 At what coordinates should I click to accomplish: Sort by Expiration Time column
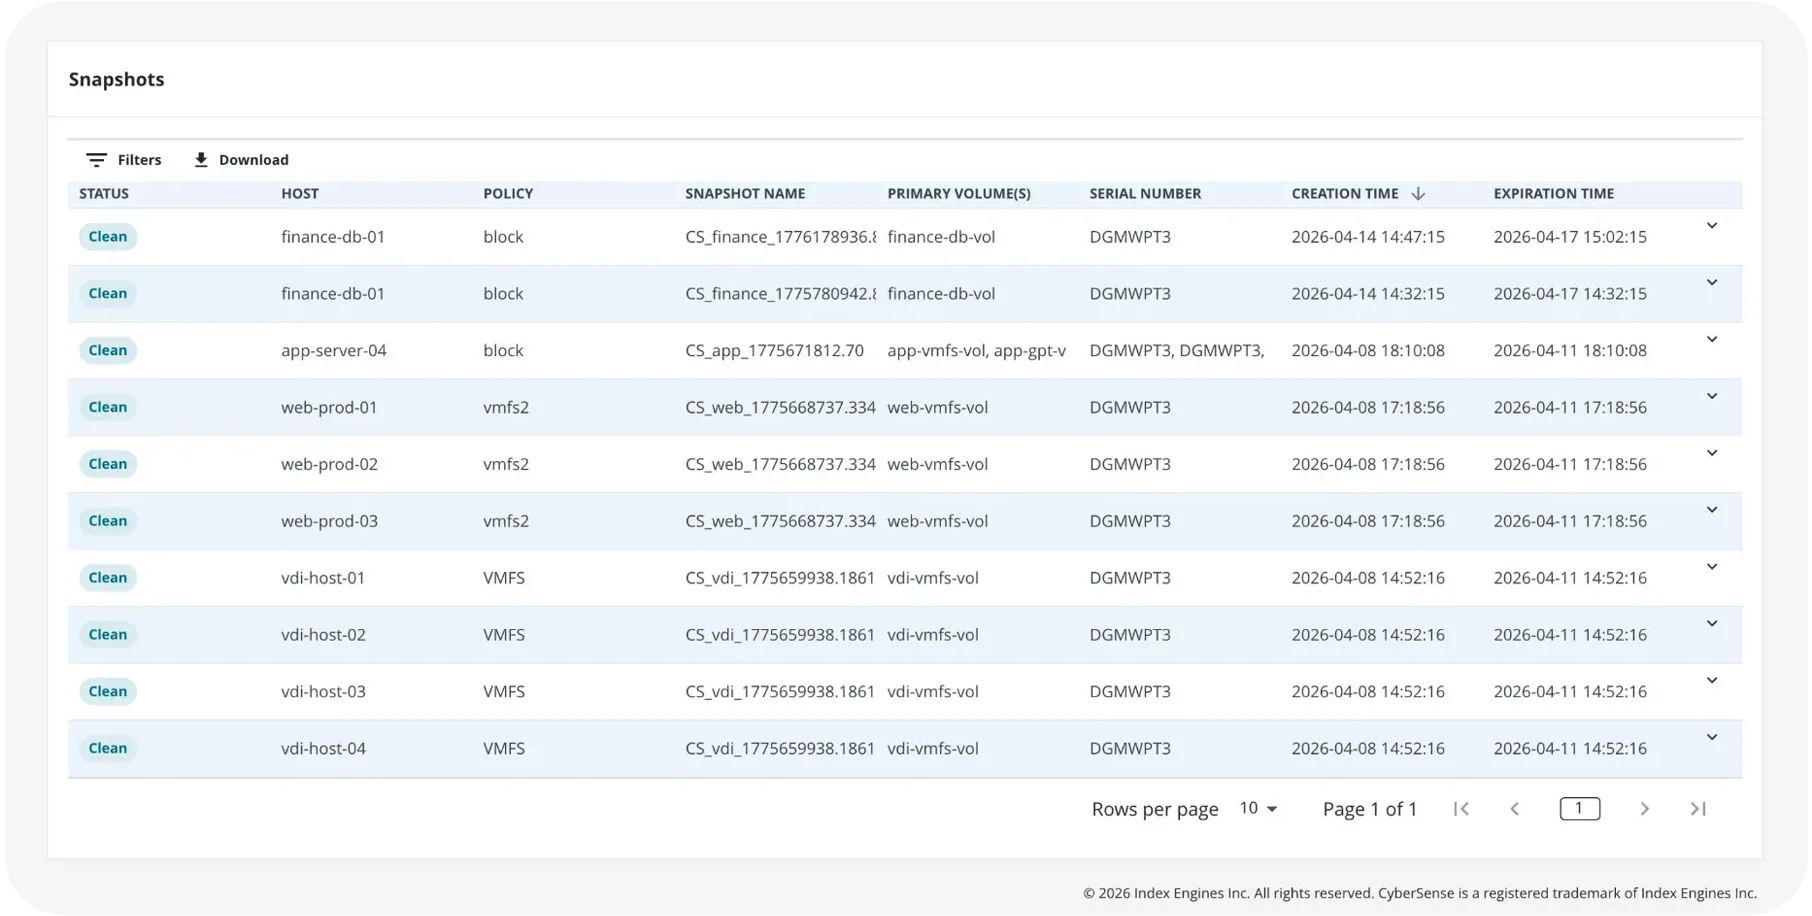pos(1554,194)
